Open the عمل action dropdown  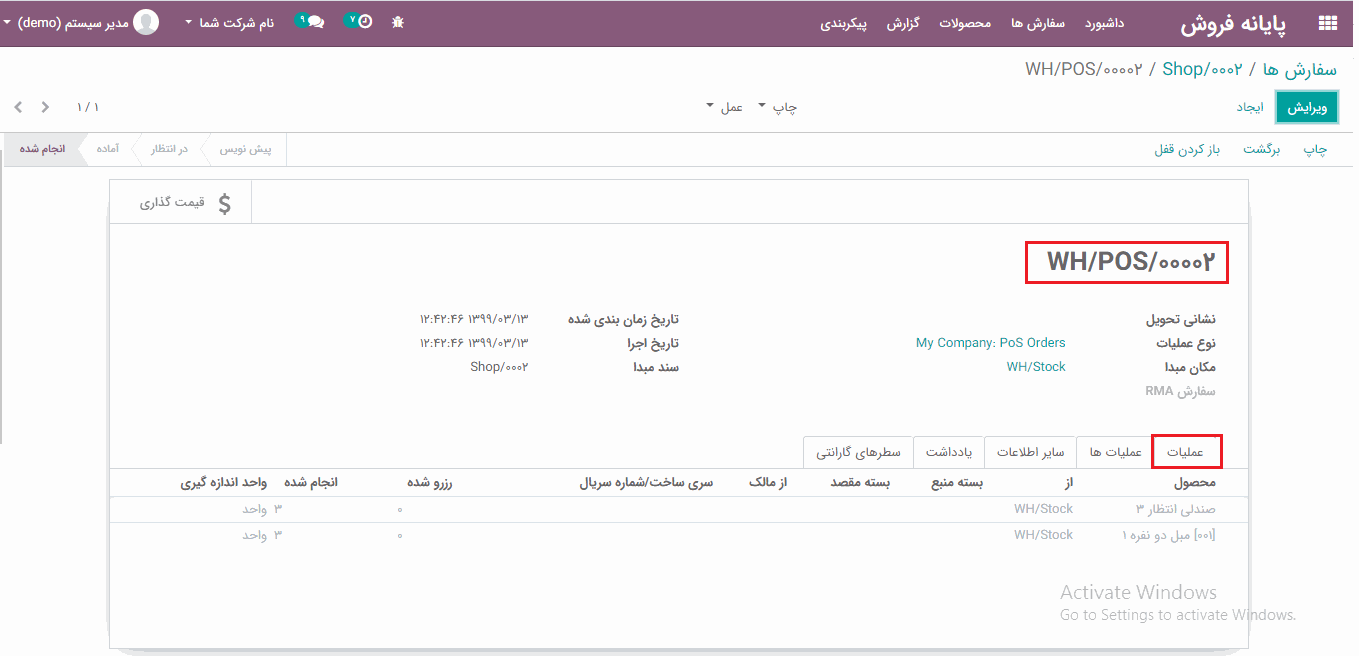(724, 107)
